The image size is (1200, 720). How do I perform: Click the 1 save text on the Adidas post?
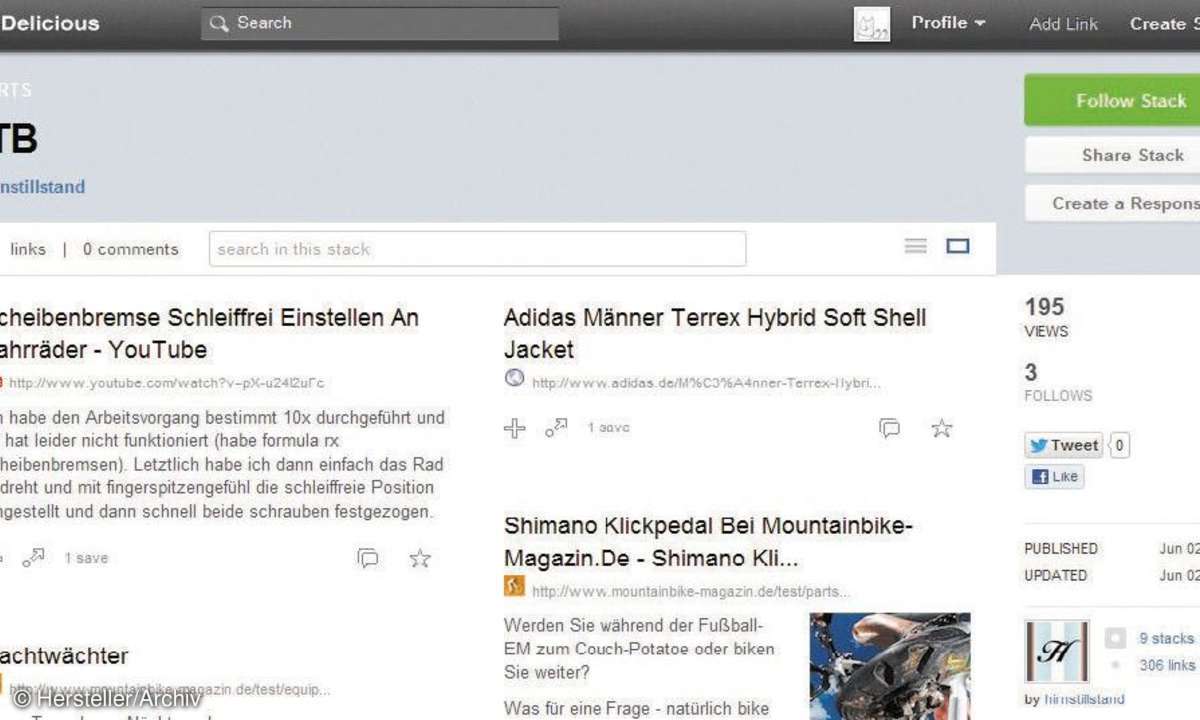(x=608, y=428)
